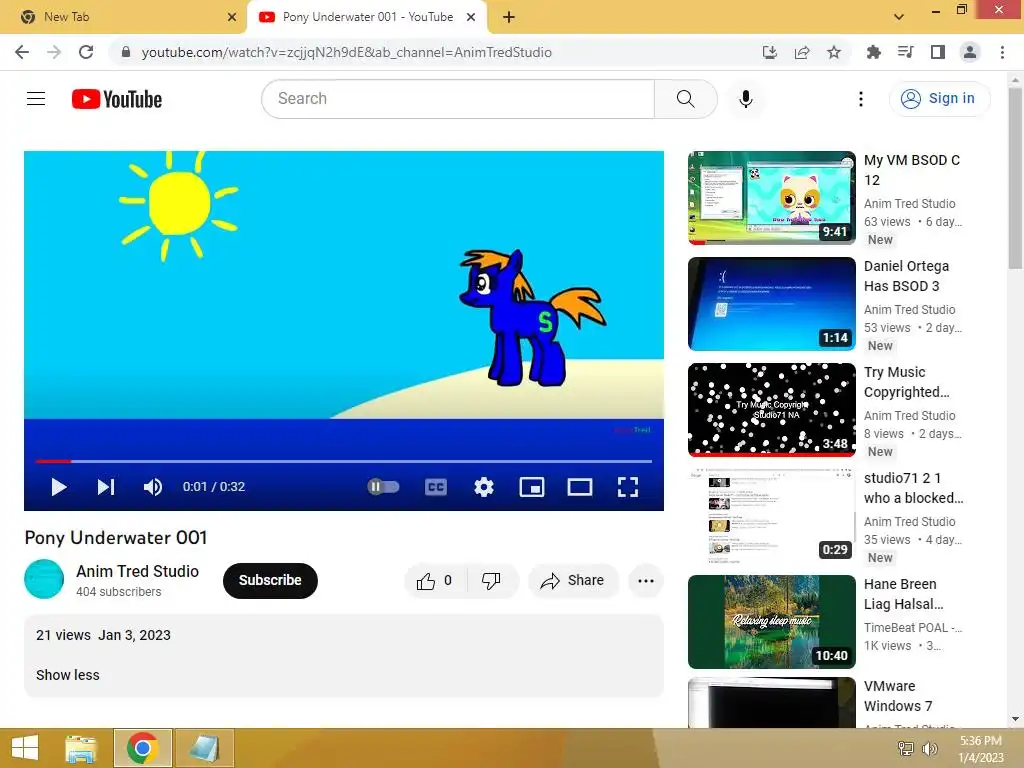
Task: Share the Pony Underwater video
Action: point(573,581)
